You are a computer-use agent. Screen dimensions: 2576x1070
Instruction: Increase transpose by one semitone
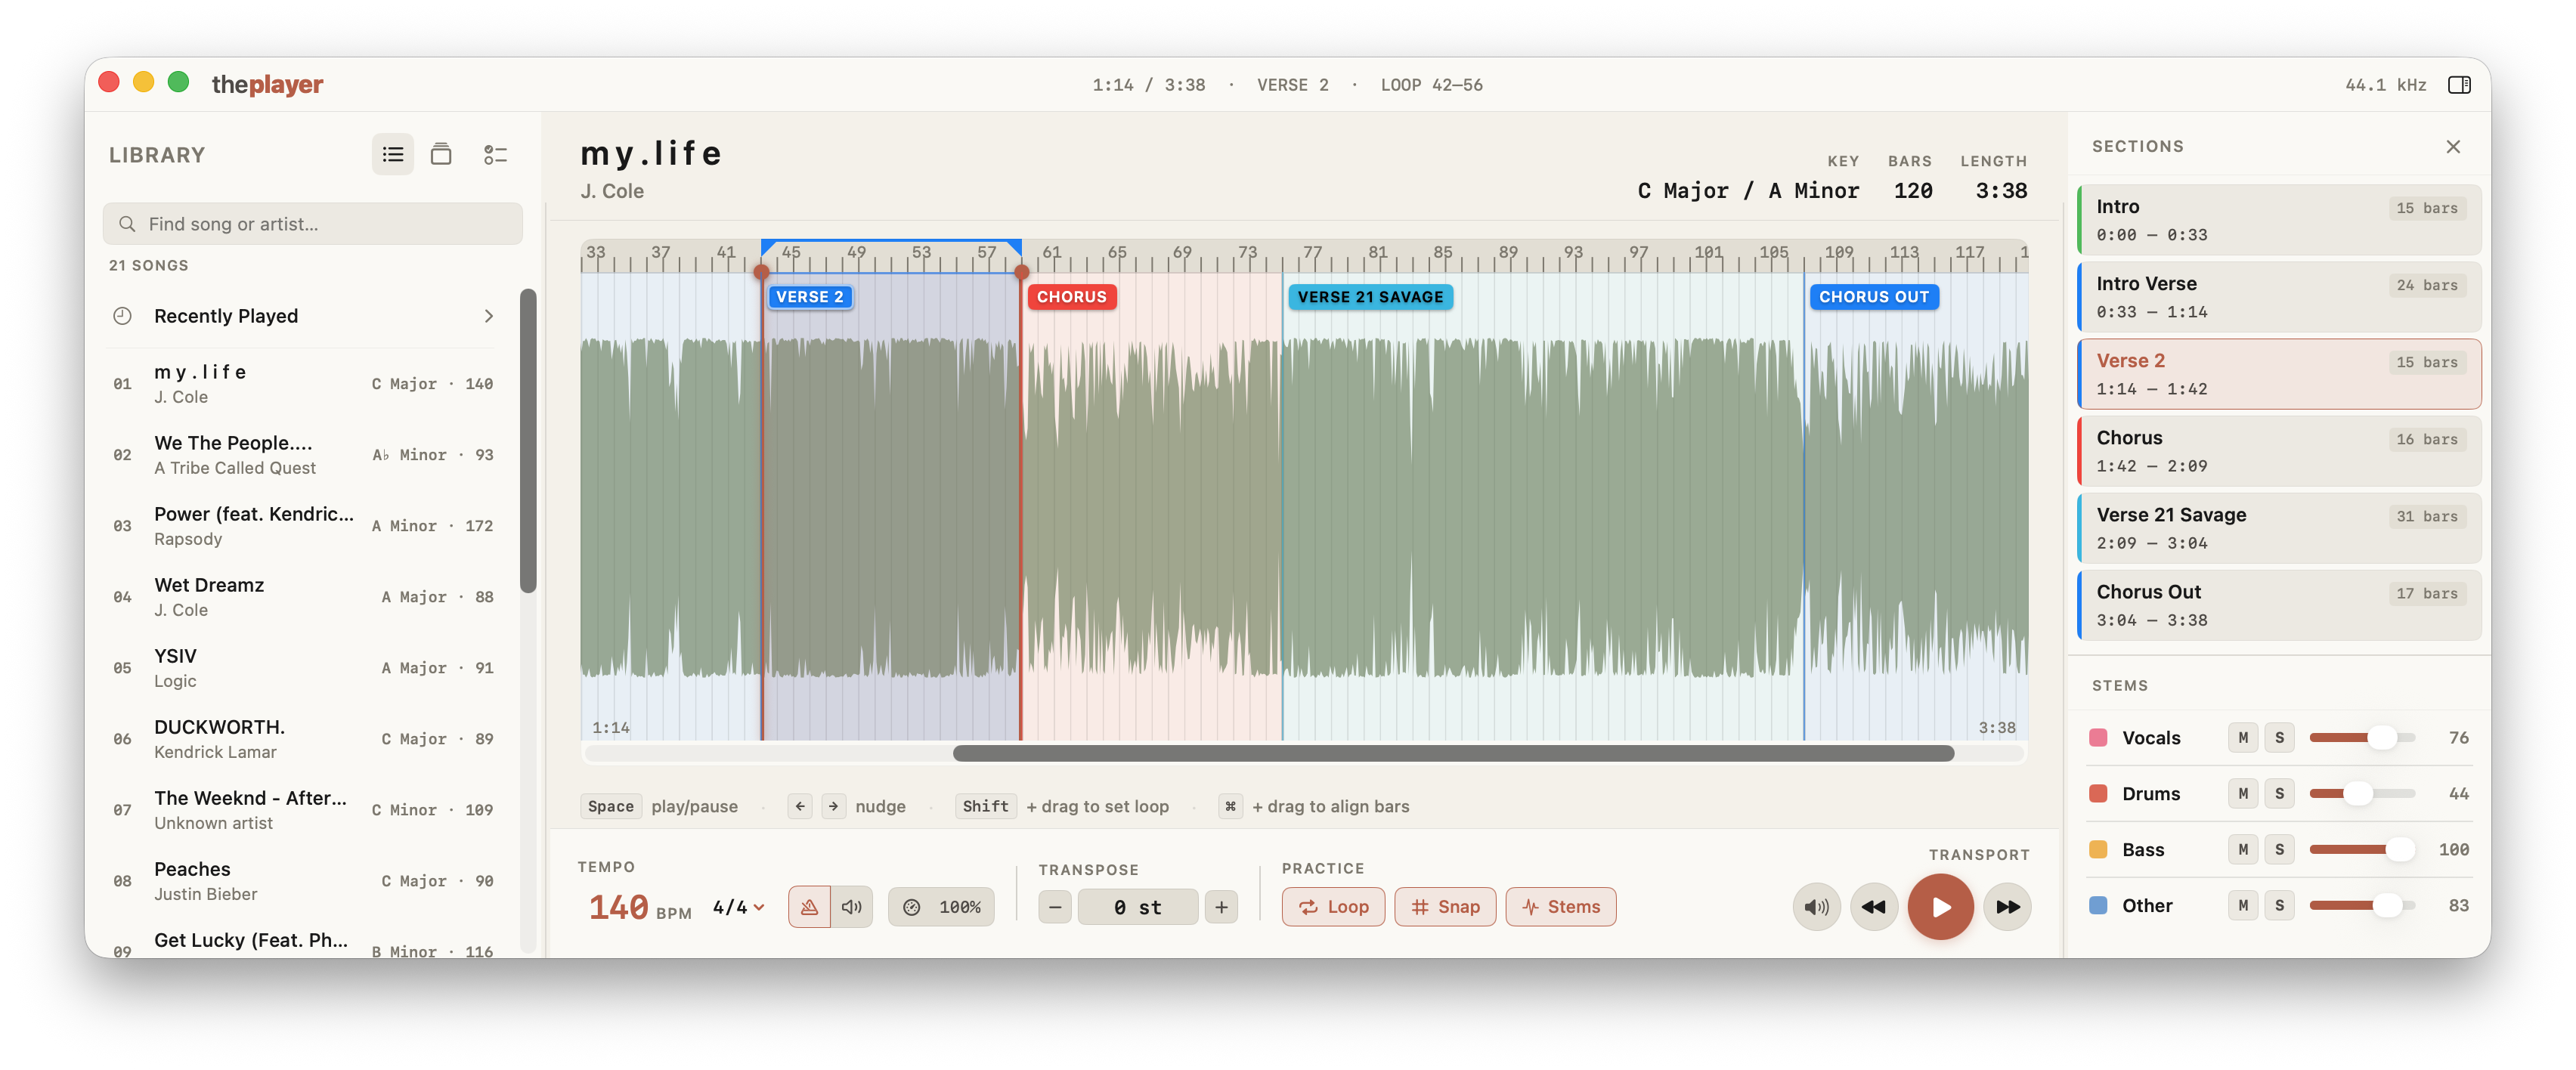tap(1221, 907)
